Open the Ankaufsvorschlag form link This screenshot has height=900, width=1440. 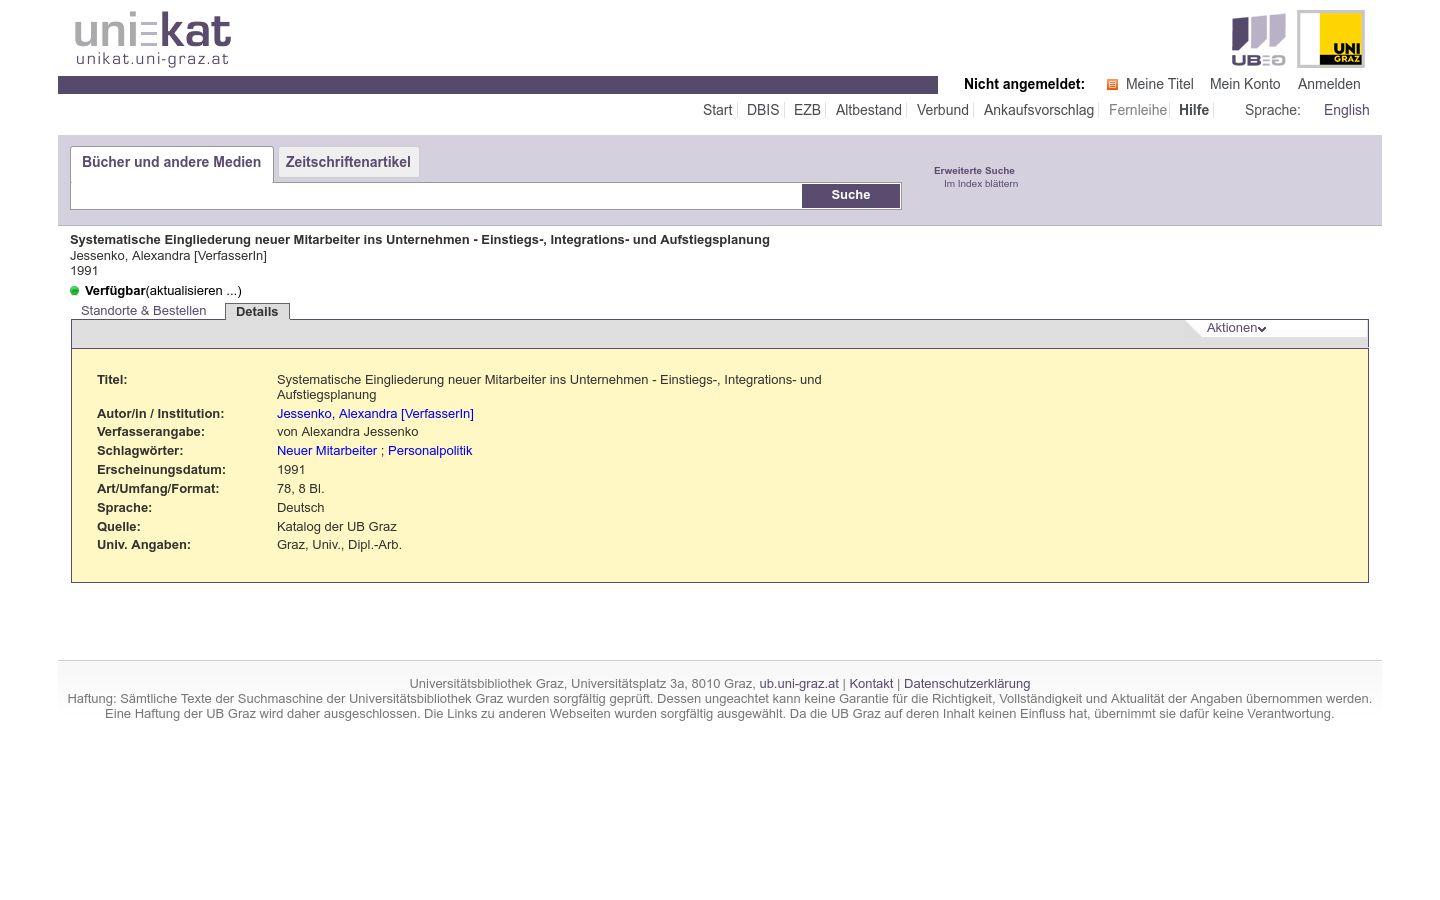pos(1039,110)
